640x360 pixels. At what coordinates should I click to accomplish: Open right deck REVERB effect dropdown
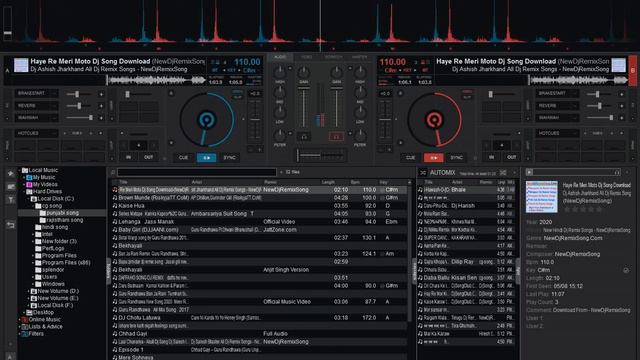pyautogui.click(x=557, y=106)
